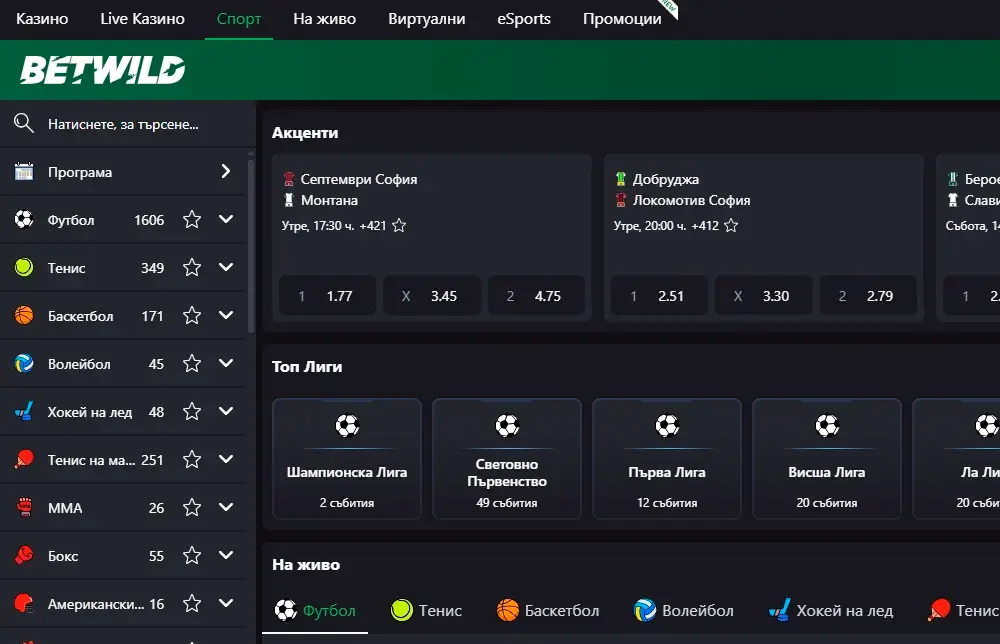Click the Септември София jersey icon
The width and height of the screenshot is (1000, 644).
click(x=289, y=179)
